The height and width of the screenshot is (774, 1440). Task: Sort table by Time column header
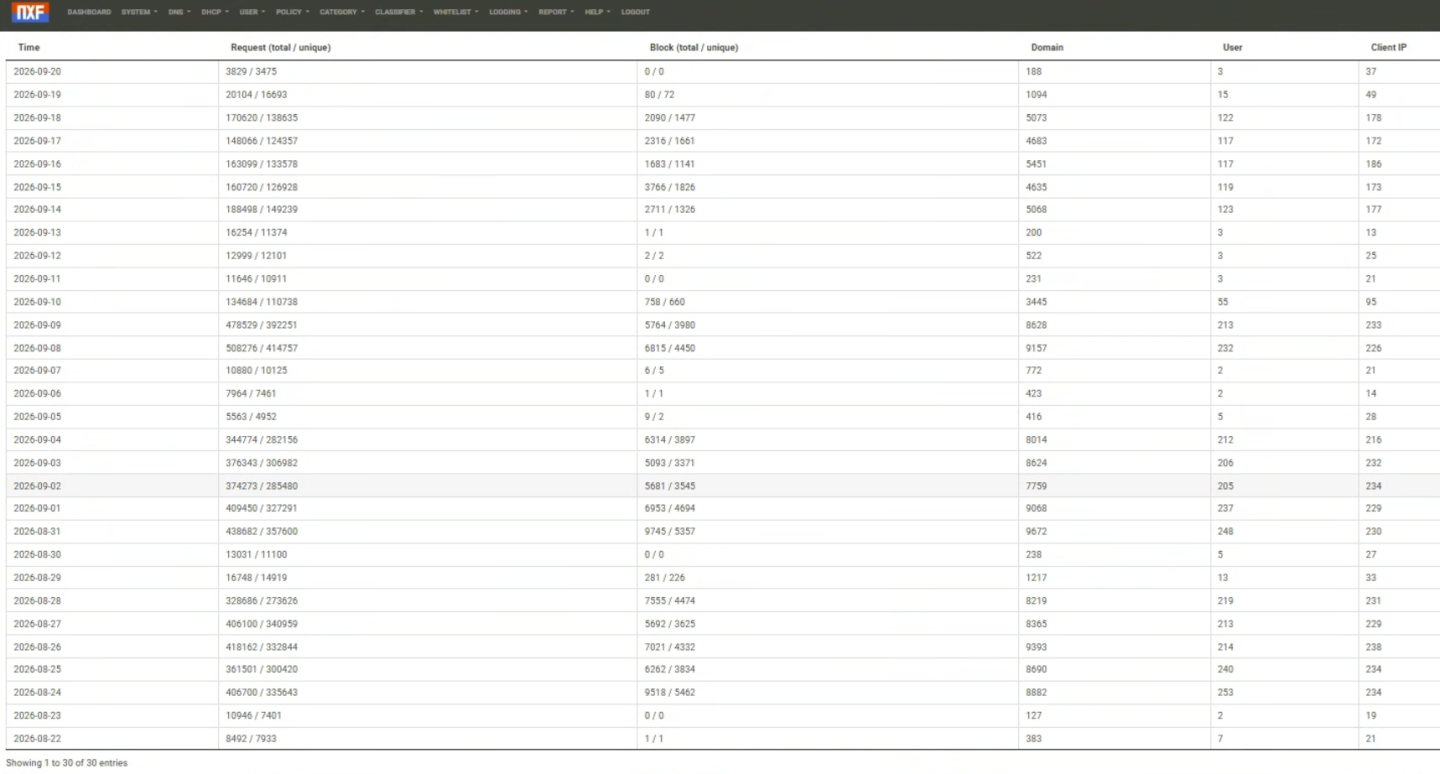pos(29,47)
